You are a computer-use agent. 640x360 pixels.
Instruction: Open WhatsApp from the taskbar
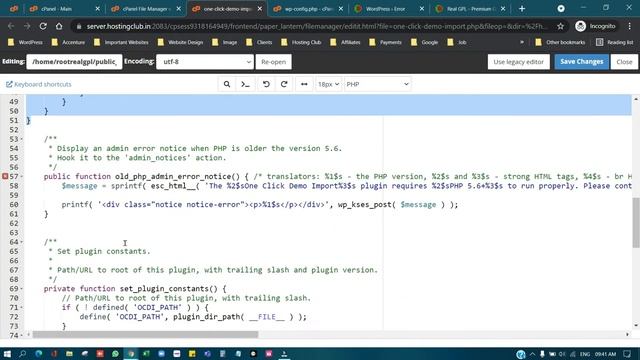tap(115, 353)
